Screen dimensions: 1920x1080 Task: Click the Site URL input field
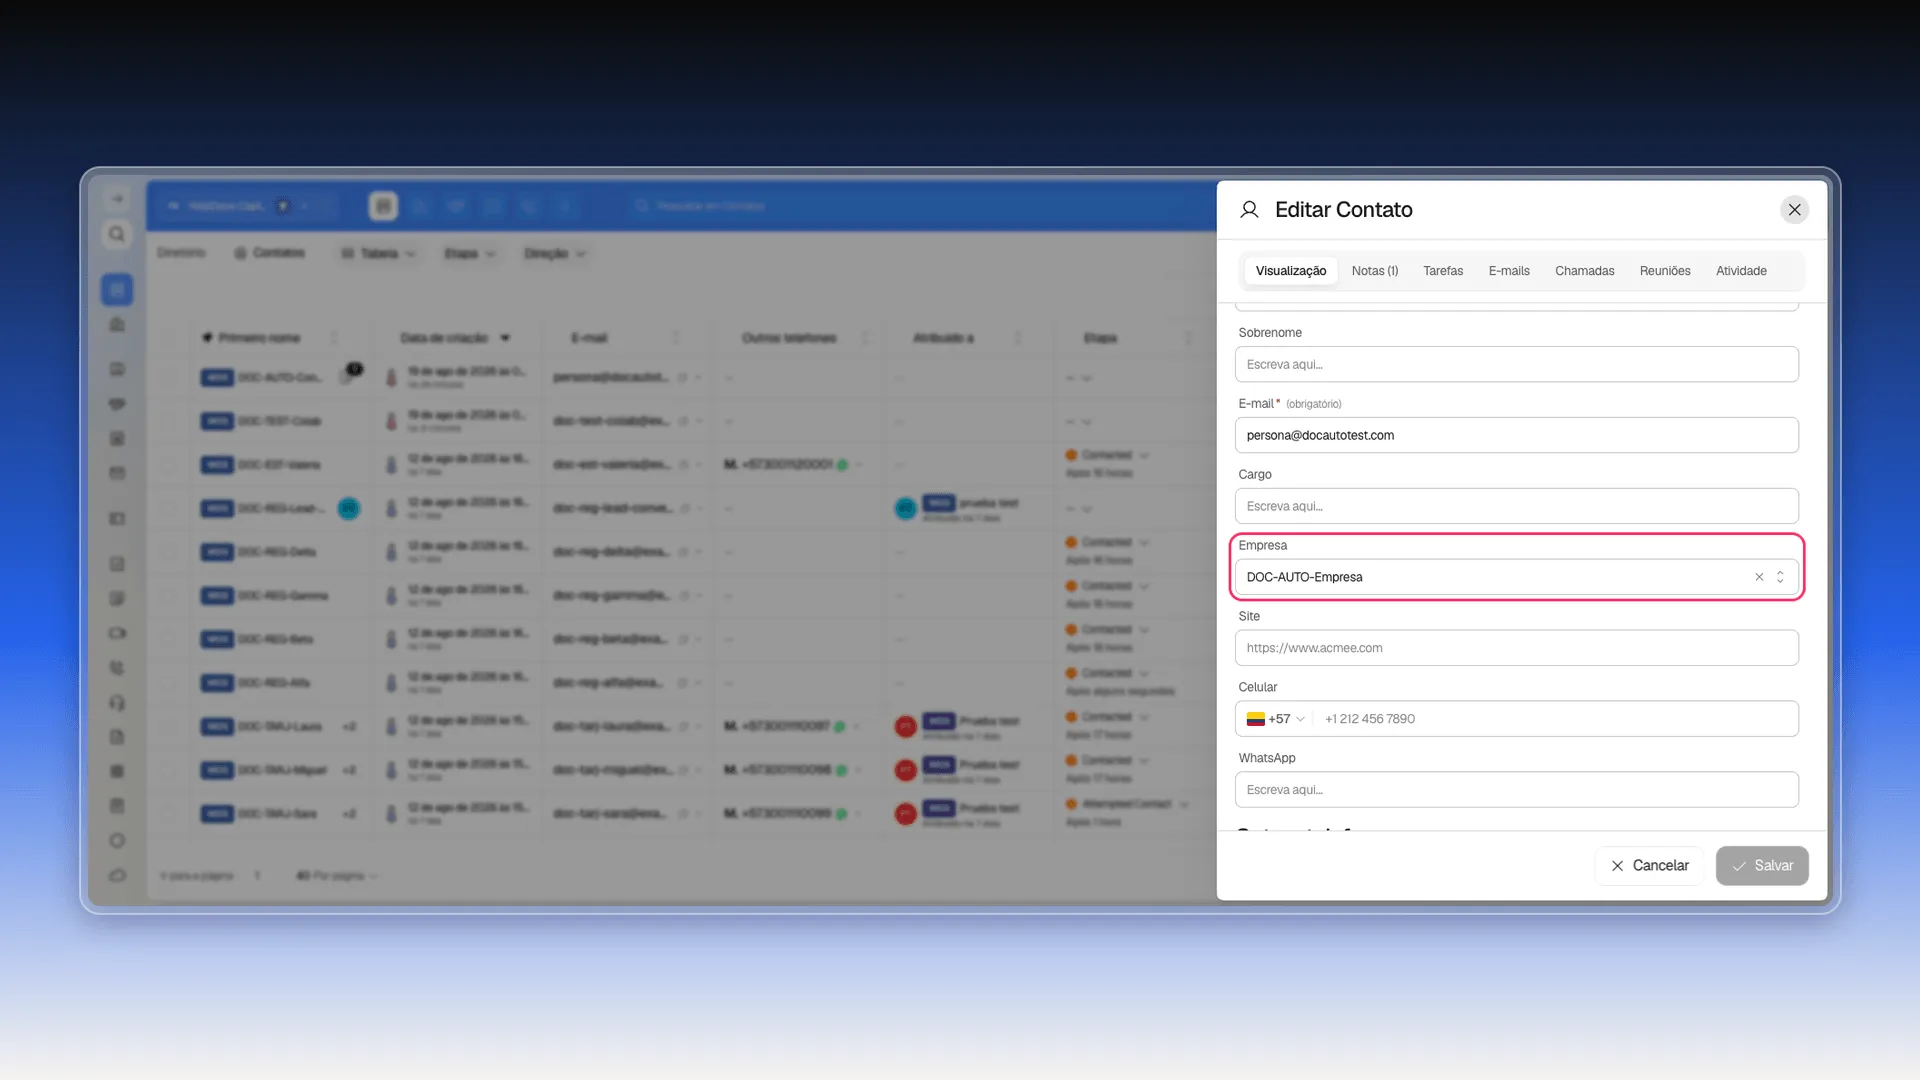tap(1516, 648)
